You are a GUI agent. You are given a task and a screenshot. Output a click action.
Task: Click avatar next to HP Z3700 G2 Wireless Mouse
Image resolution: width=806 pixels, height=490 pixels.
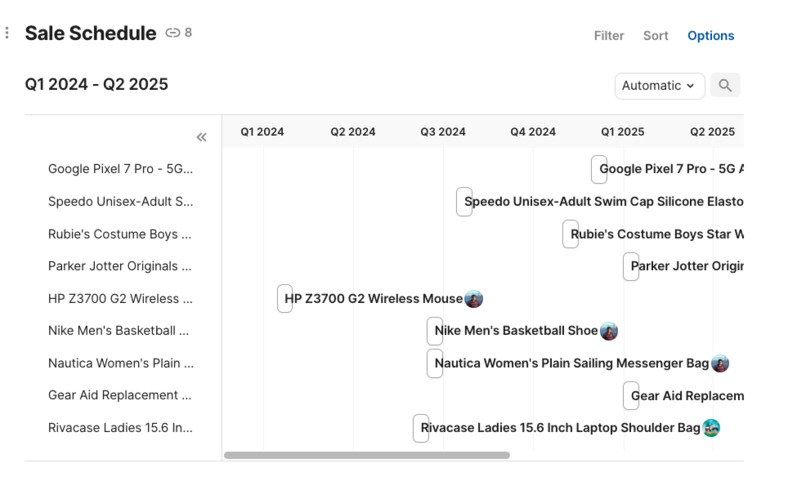(473, 299)
